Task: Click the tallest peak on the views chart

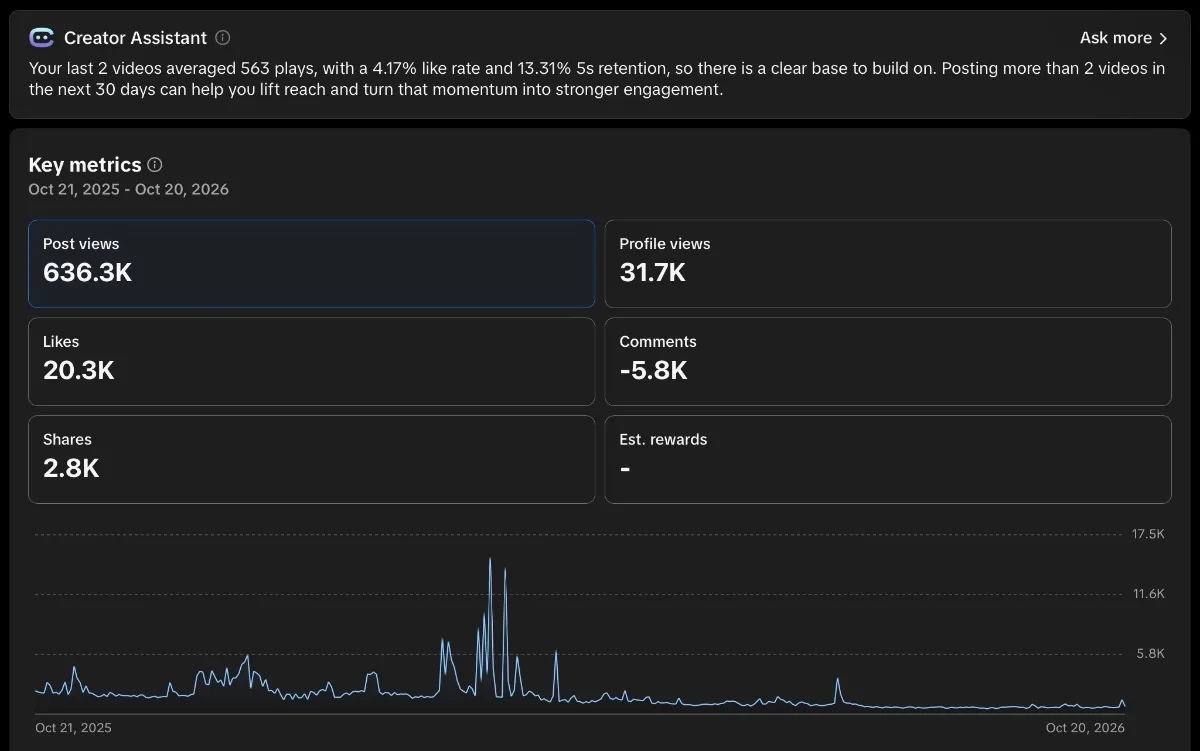Action: point(490,560)
